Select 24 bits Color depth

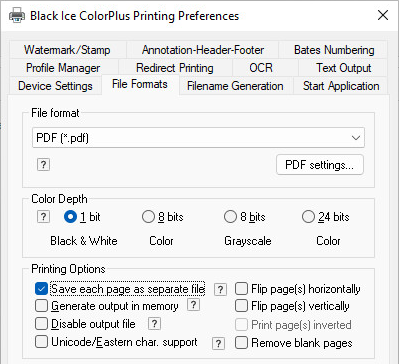(308, 217)
